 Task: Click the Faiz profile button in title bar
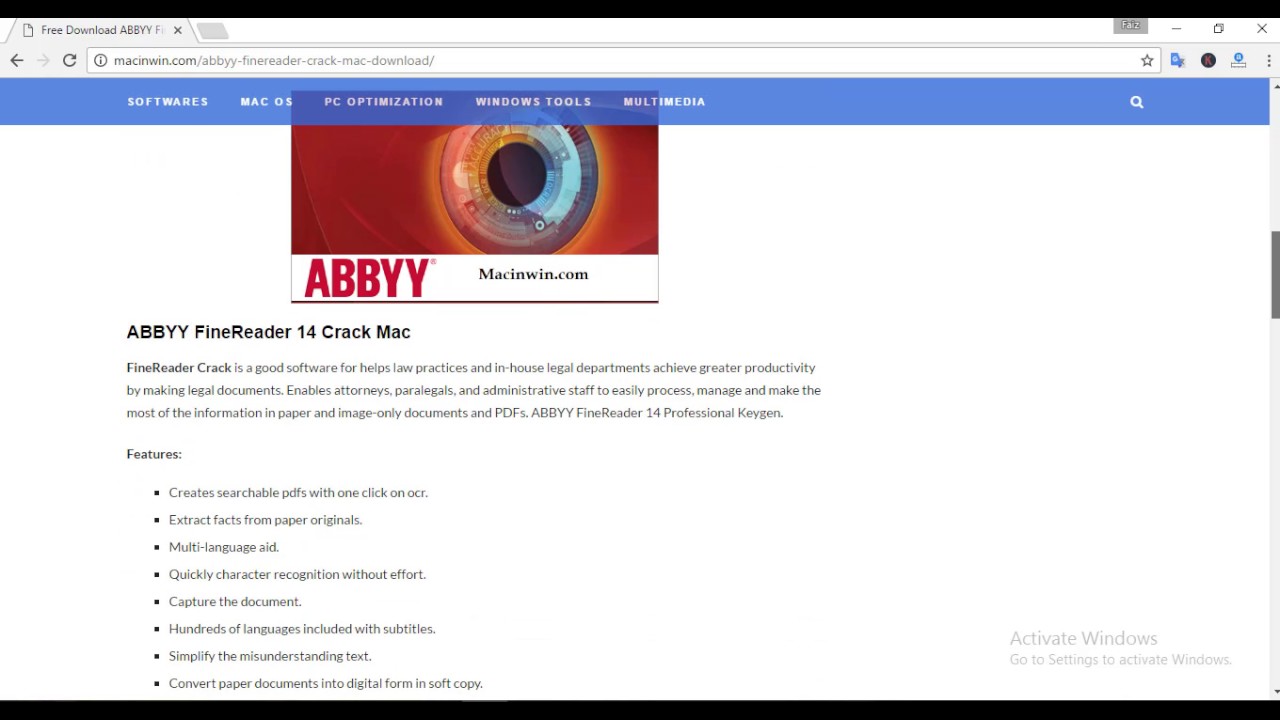1131,25
